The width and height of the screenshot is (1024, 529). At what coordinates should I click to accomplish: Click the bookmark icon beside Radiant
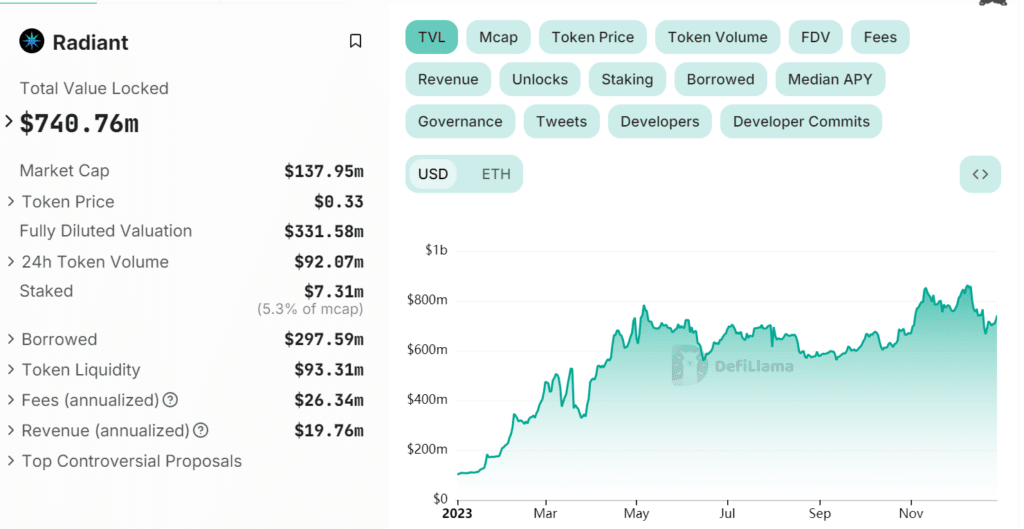(x=355, y=41)
